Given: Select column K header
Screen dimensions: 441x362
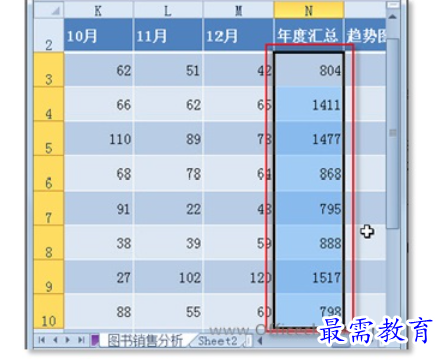Looking at the screenshot, I should click(x=98, y=10).
